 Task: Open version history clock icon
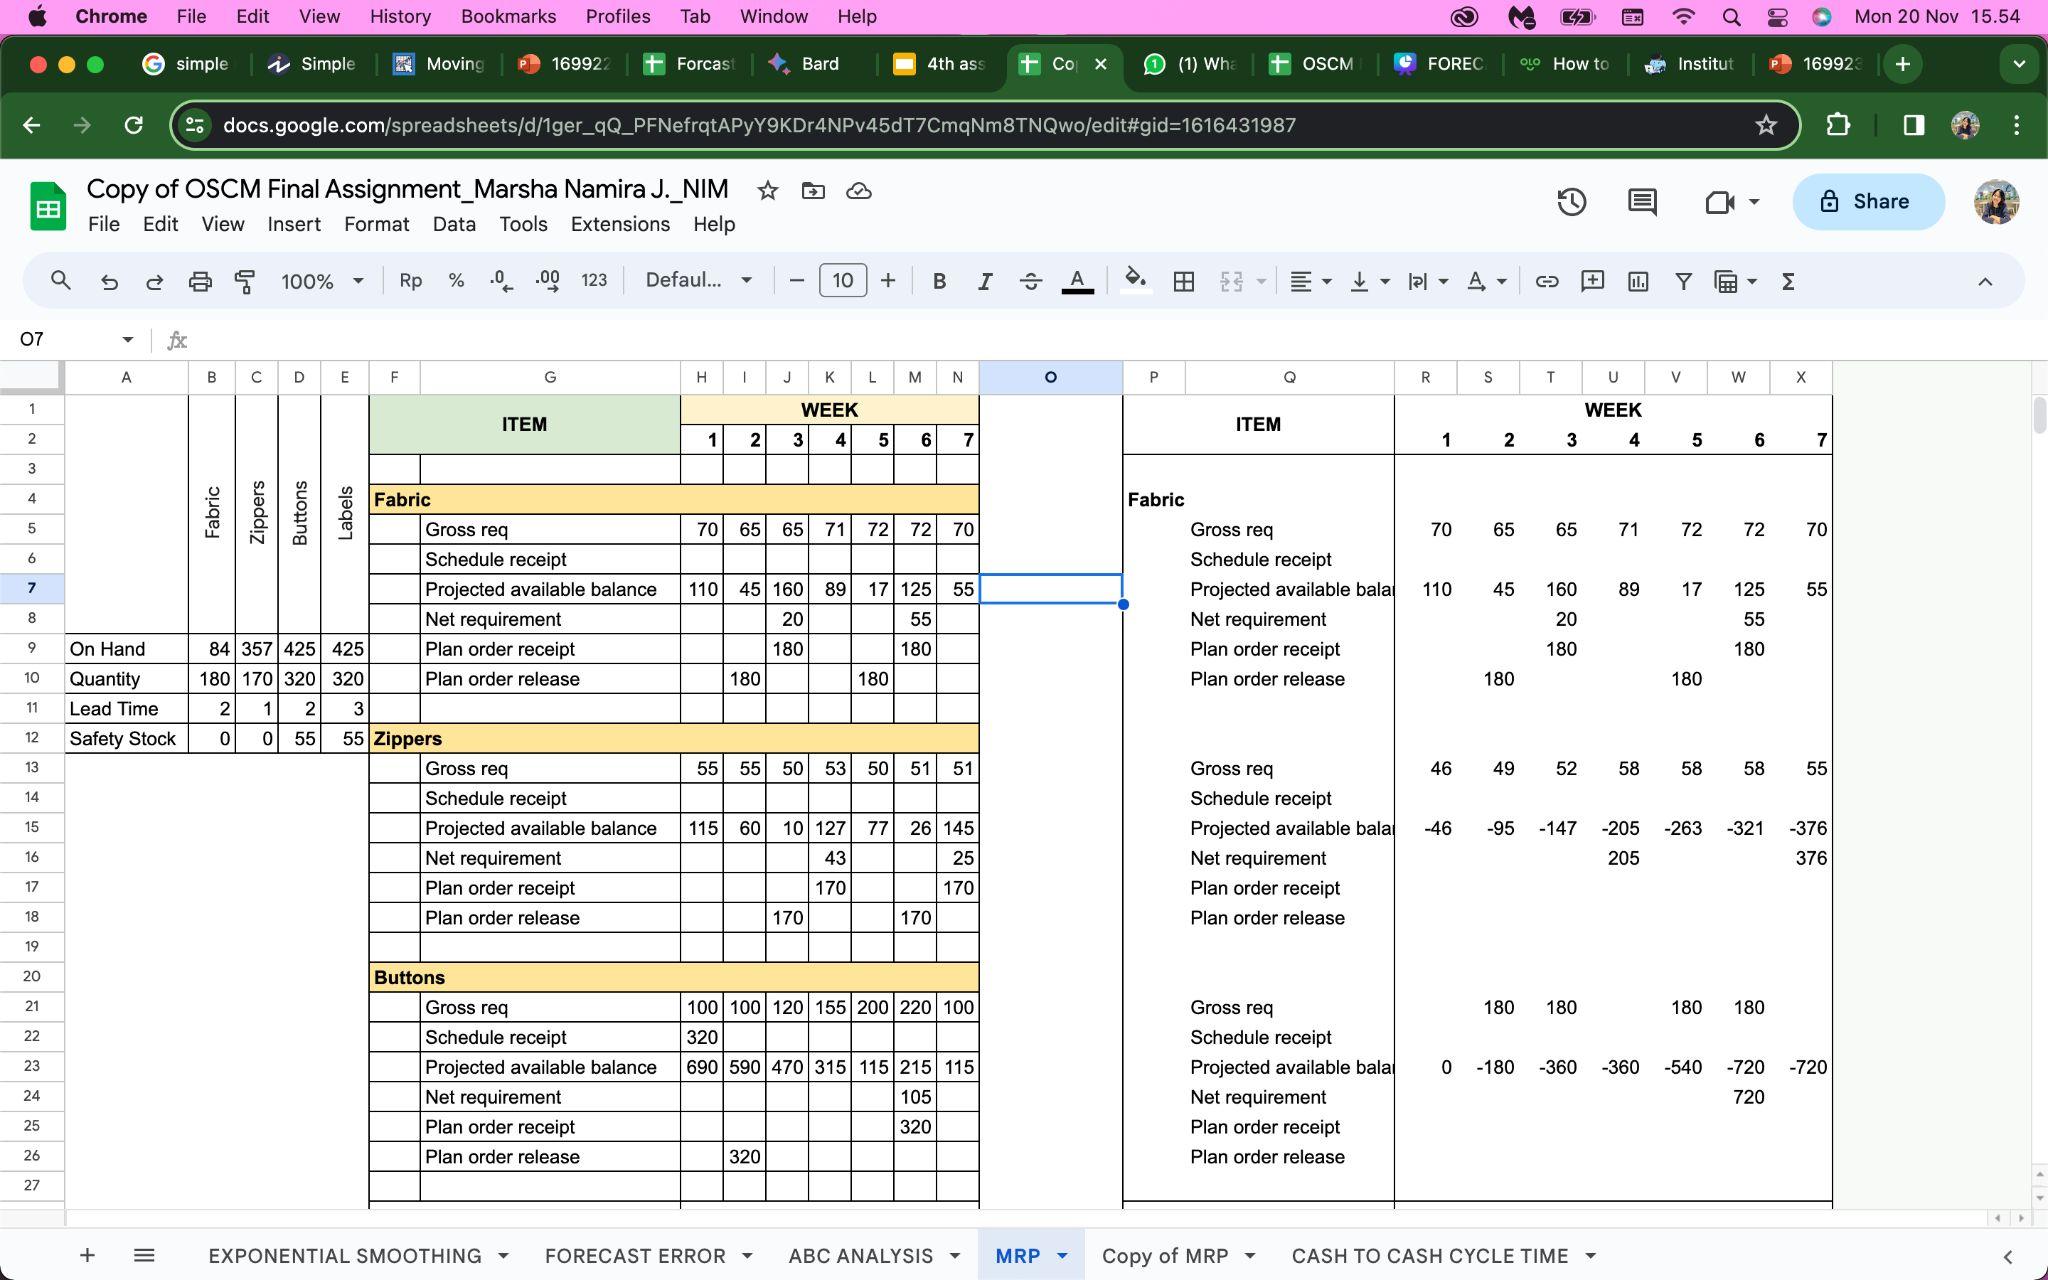coord(1571,202)
